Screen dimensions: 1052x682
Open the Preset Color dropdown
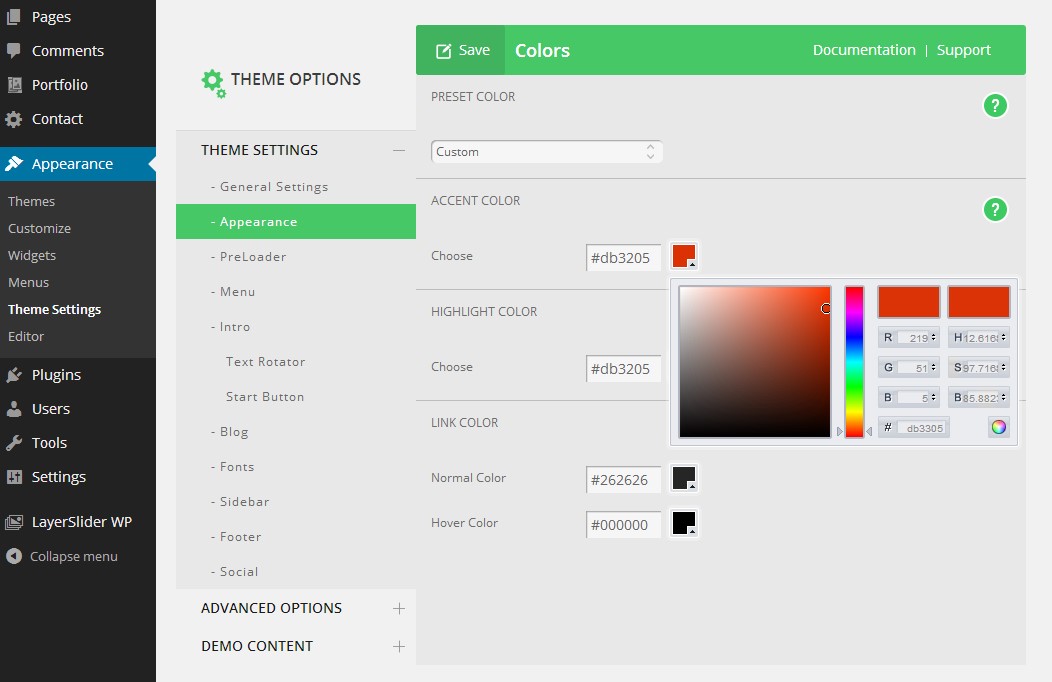(x=546, y=152)
